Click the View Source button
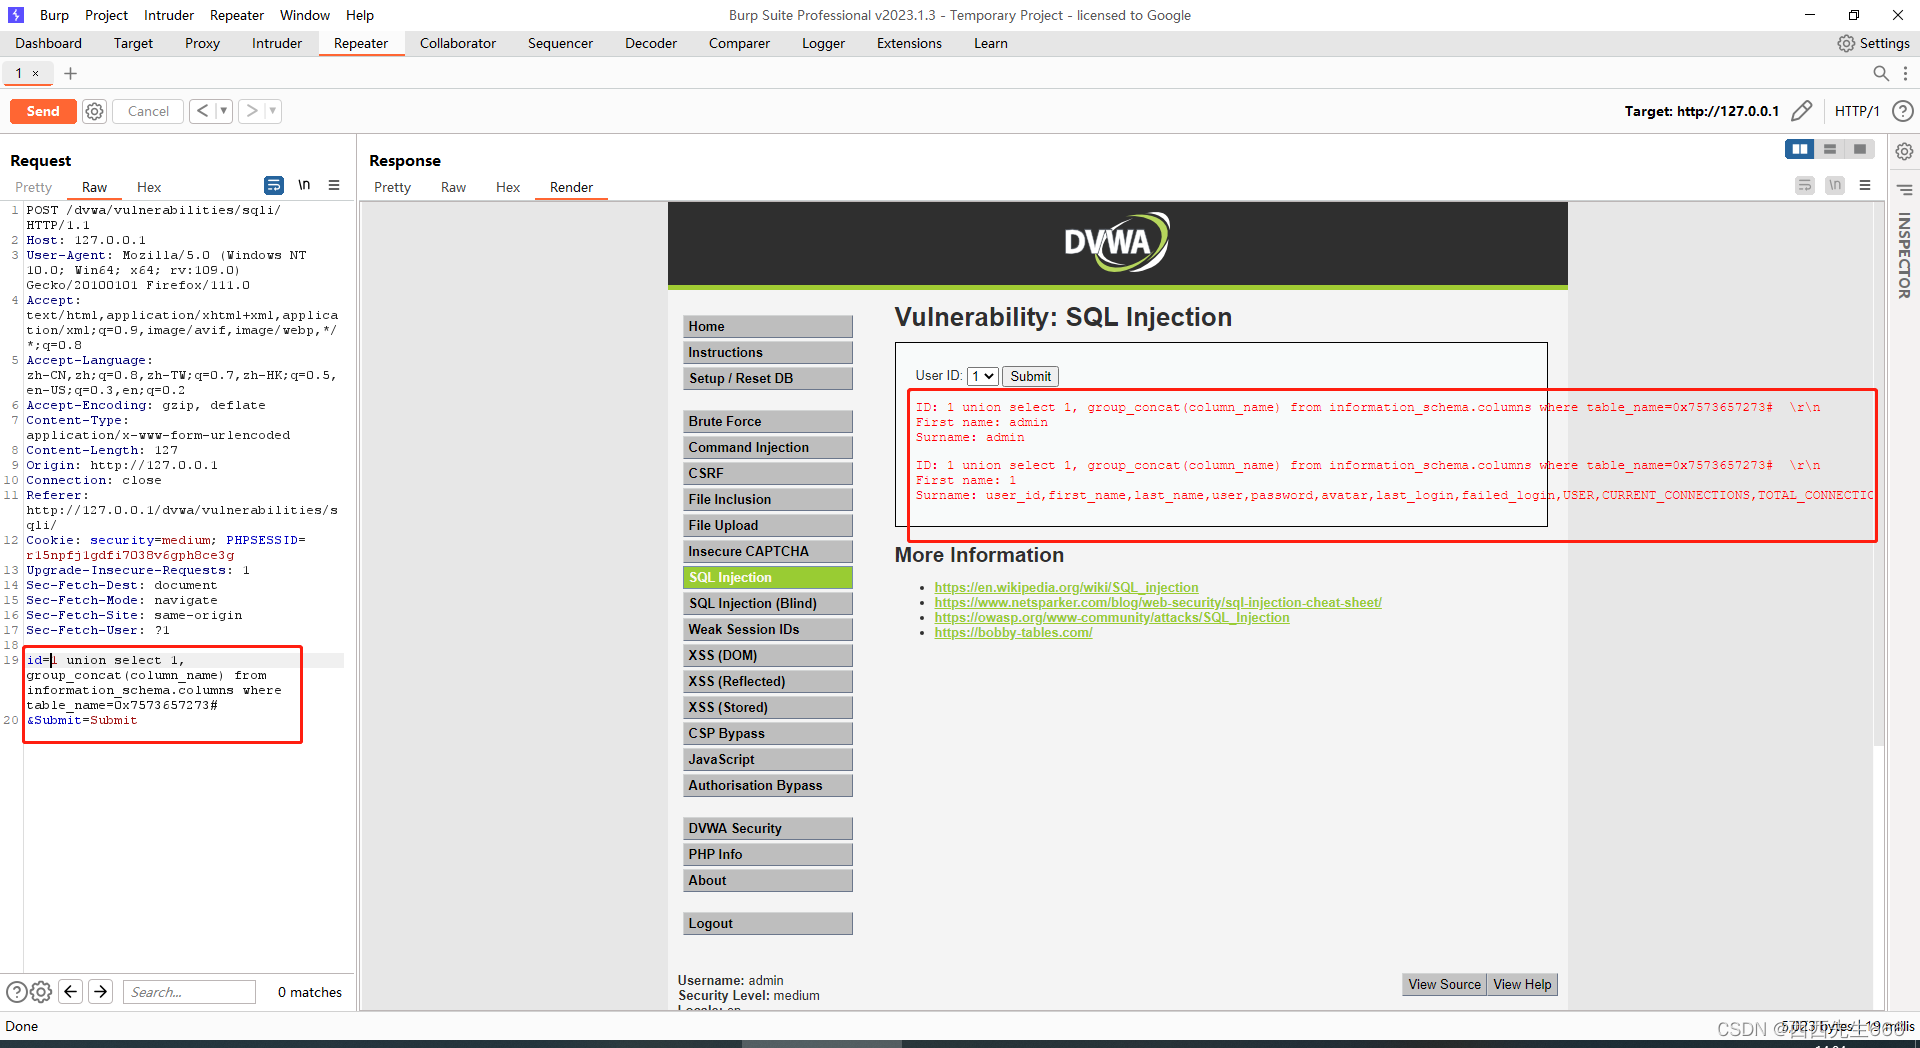The width and height of the screenshot is (1920, 1048). [1444, 984]
